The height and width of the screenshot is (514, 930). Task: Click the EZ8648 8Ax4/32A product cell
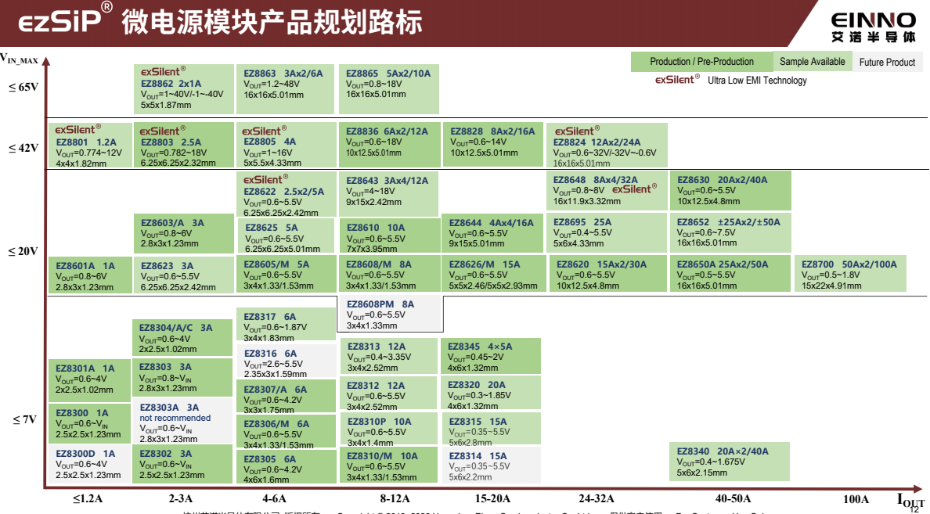coord(607,191)
